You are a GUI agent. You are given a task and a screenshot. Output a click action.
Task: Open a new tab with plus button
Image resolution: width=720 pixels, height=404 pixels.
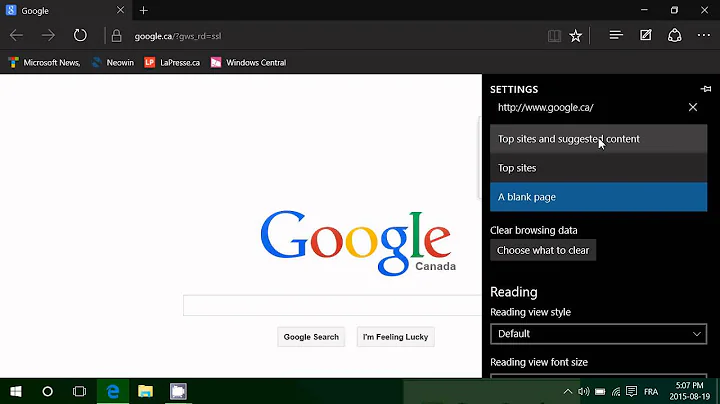pyautogui.click(x=144, y=10)
